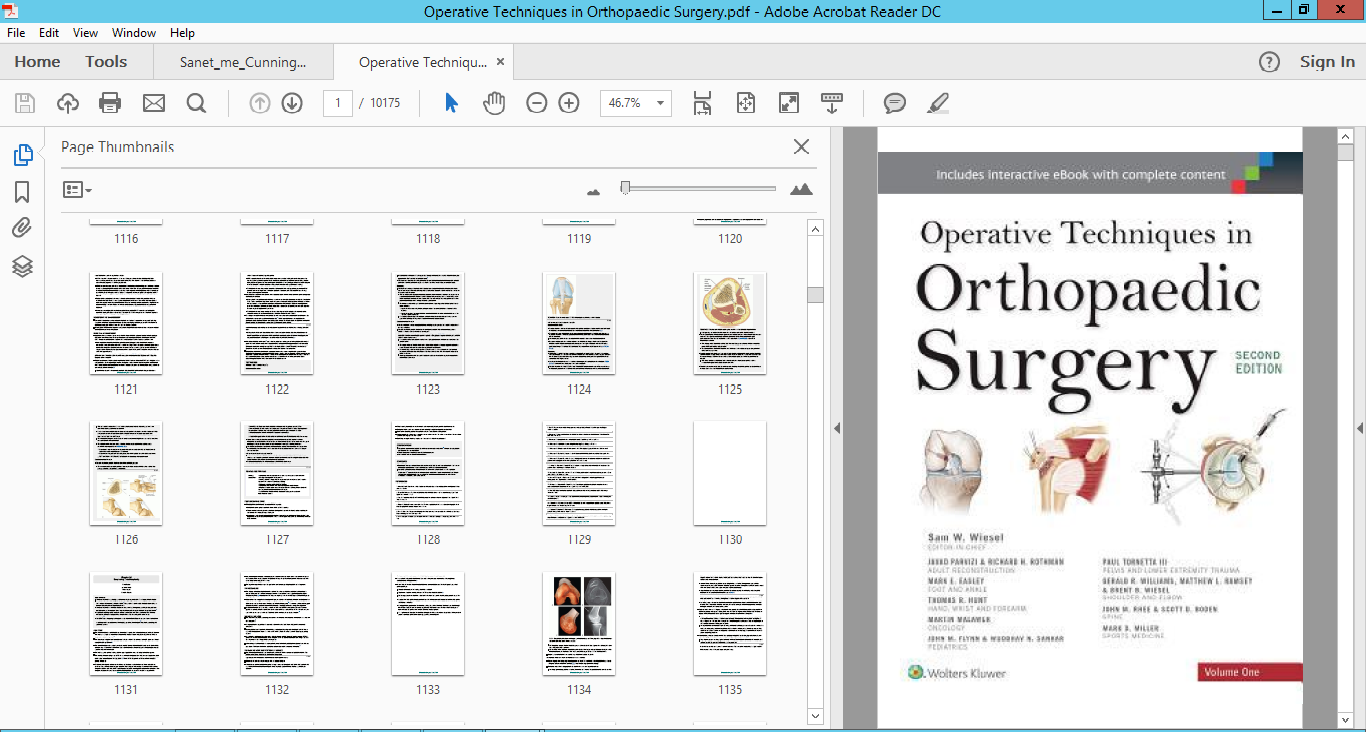
Task: Open the Help menu
Action: pyautogui.click(x=182, y=33)
